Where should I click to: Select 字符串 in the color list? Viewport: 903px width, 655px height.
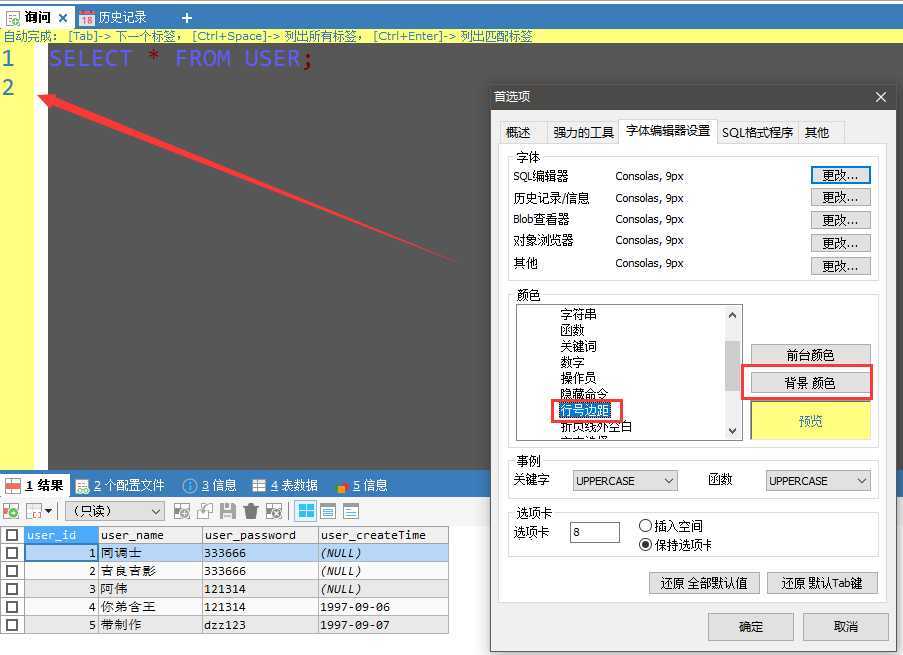(578, 315)
